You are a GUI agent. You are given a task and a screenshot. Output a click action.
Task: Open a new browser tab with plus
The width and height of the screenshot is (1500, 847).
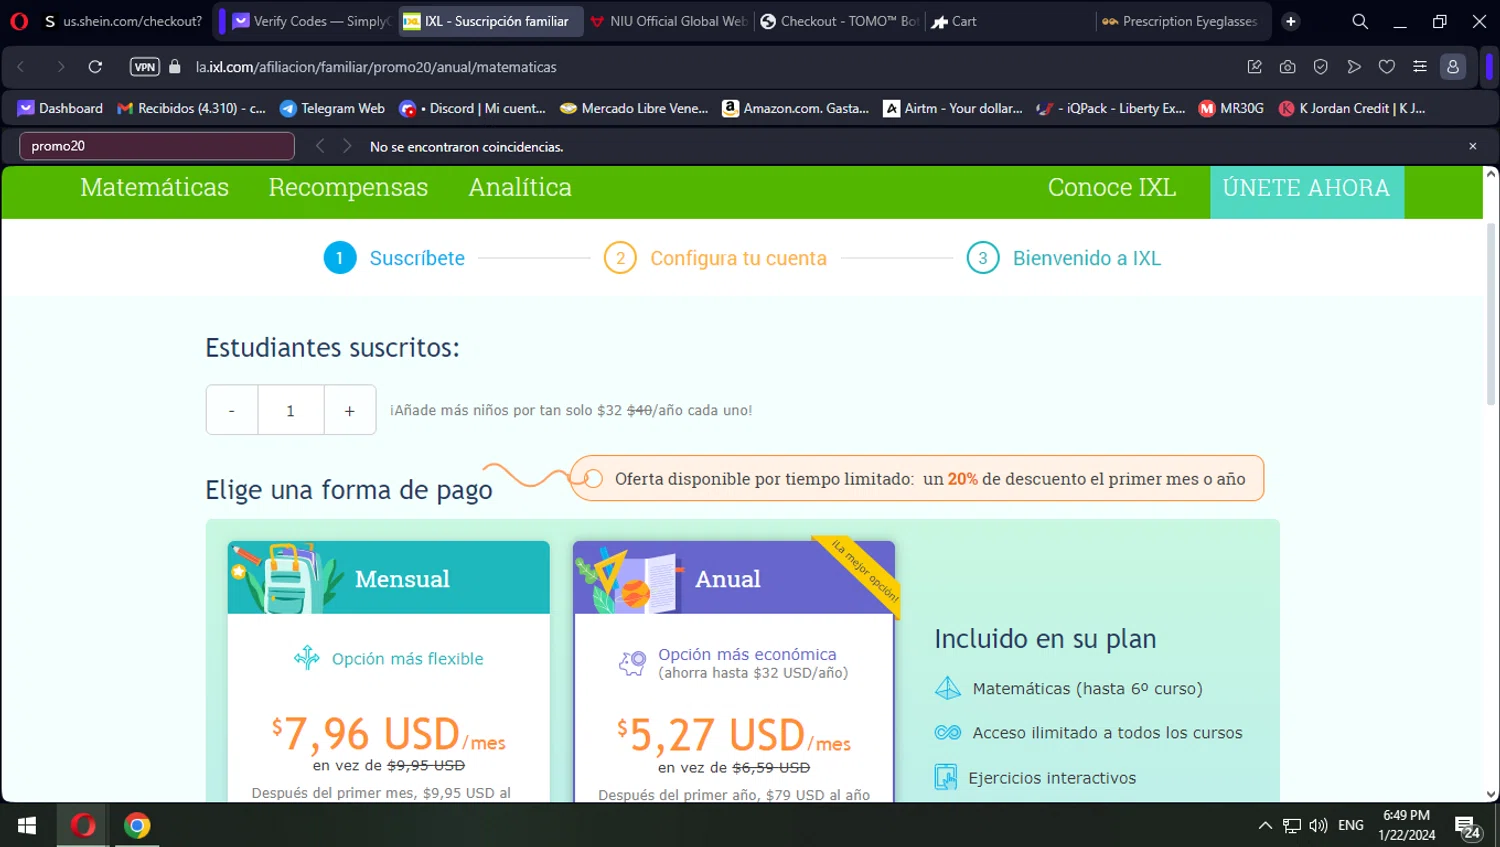coord(1291,21)
